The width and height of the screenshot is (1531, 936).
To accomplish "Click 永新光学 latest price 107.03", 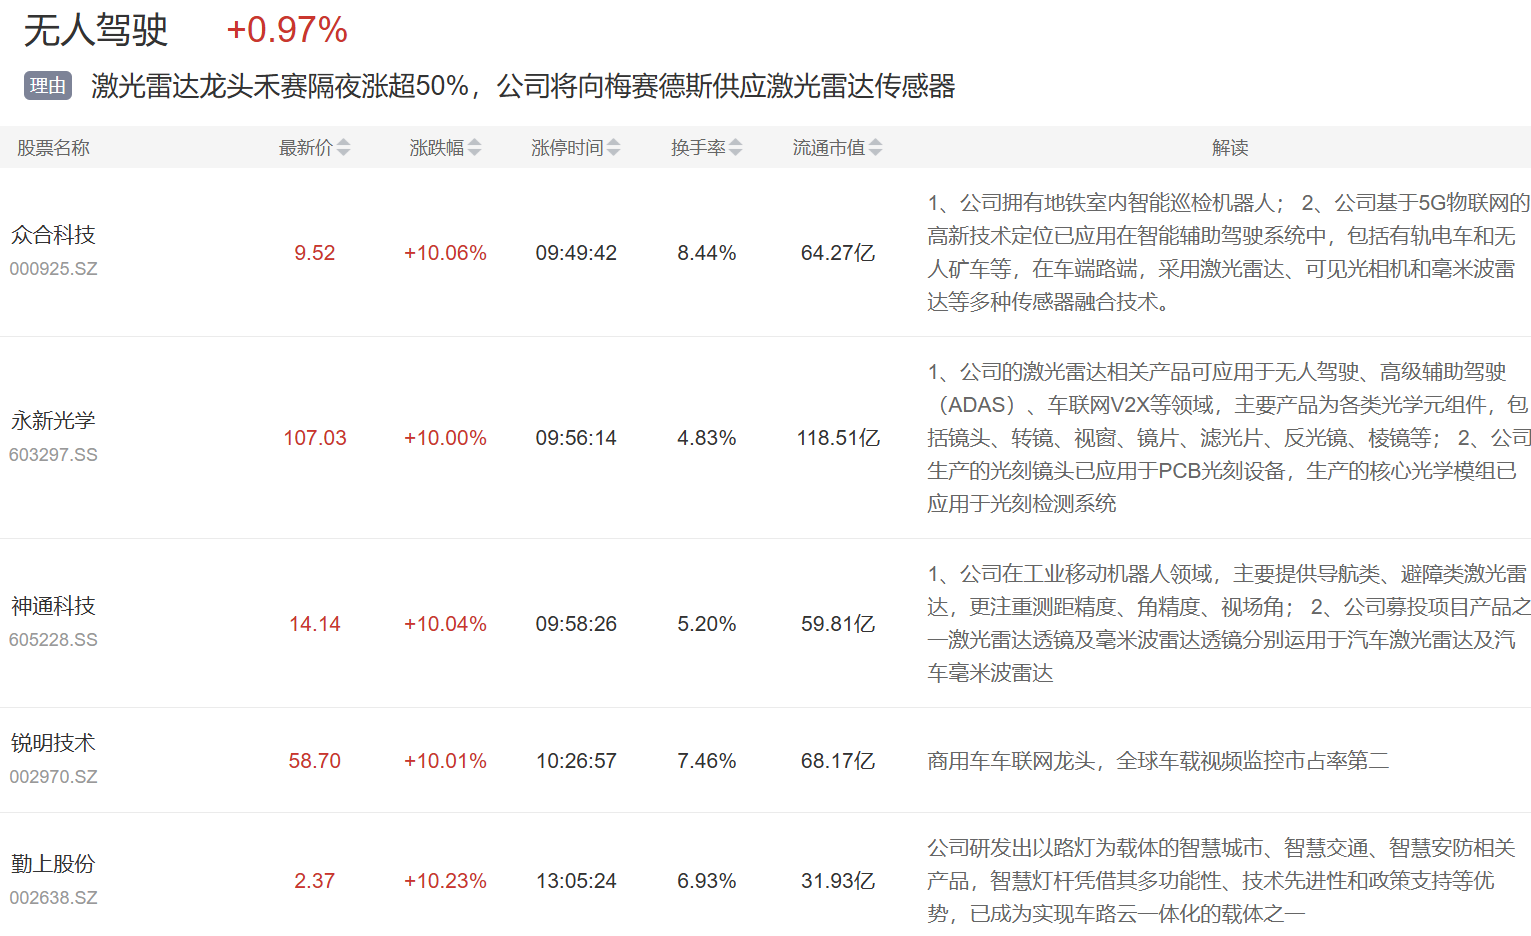I will (314, 438).
